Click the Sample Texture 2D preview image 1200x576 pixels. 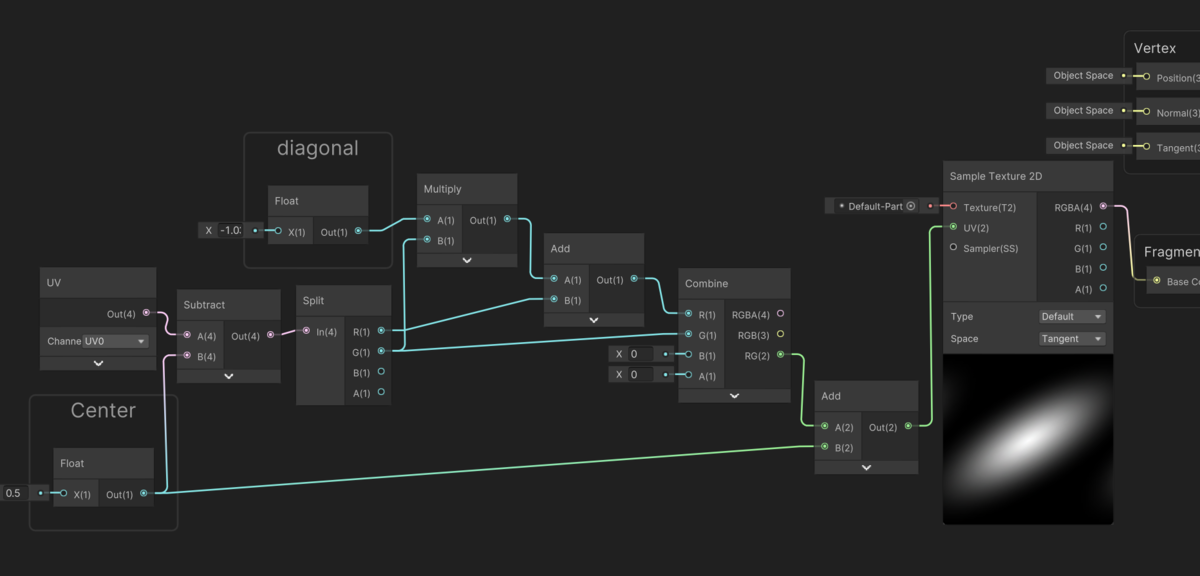pyautogui.click(x=1028, y=439)
